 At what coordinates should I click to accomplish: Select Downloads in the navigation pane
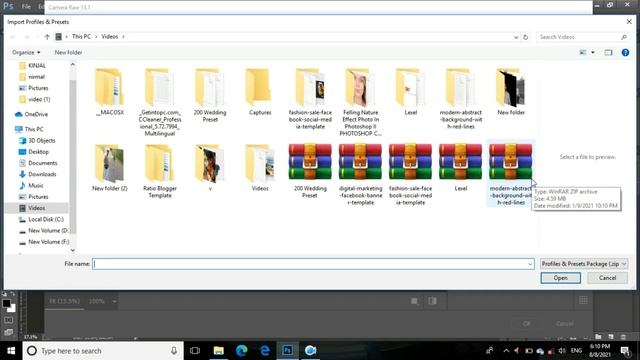(x=38, y=174)
